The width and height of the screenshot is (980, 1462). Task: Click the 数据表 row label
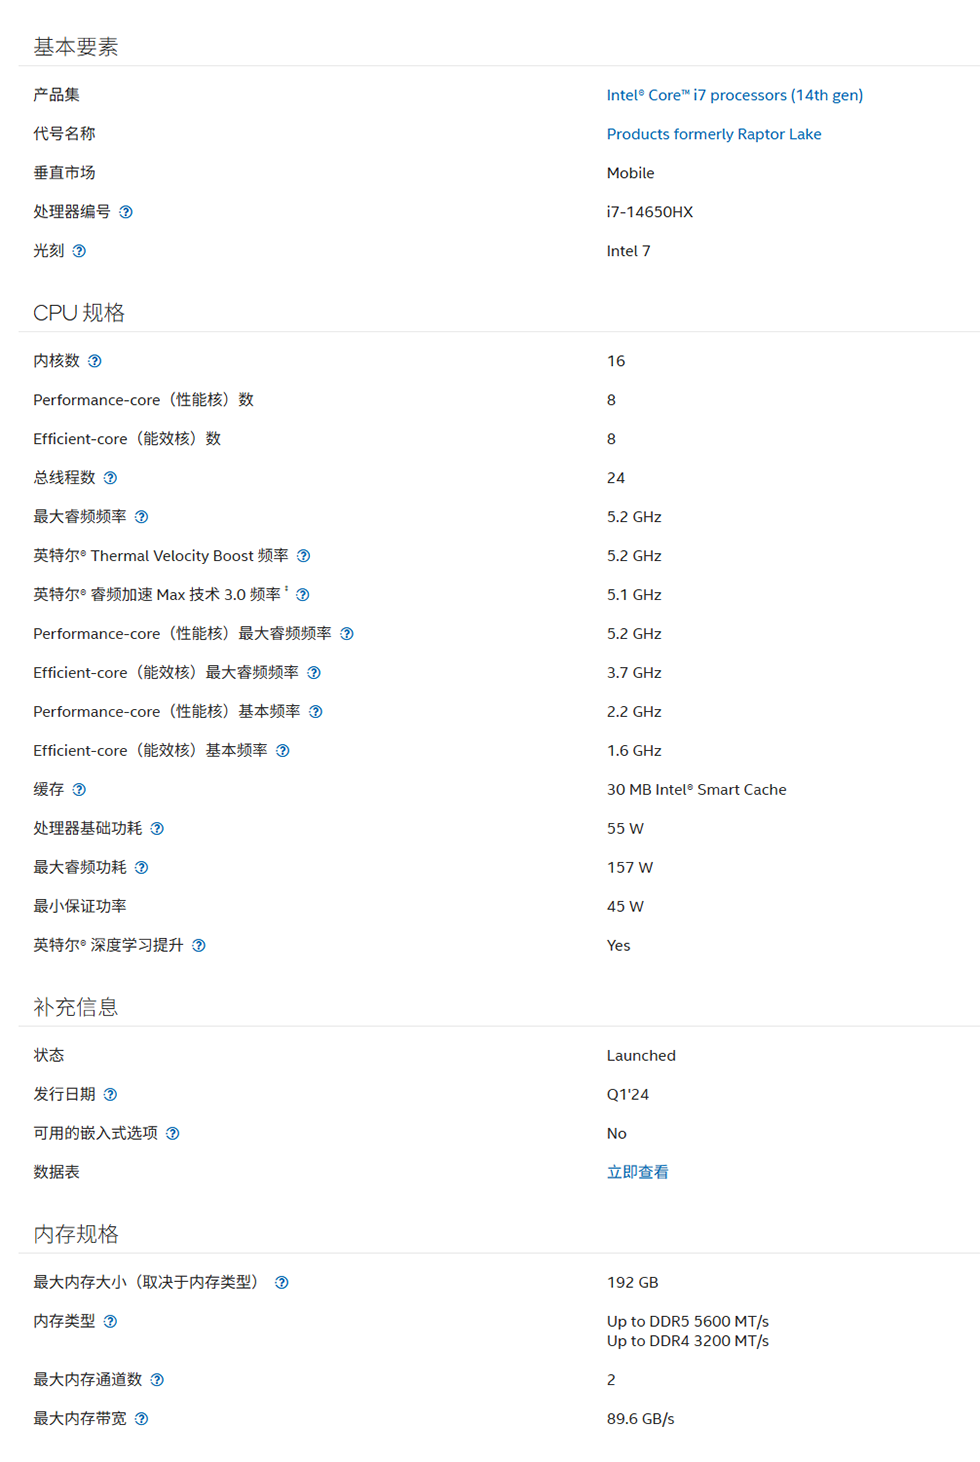[x=56, y=1172]
